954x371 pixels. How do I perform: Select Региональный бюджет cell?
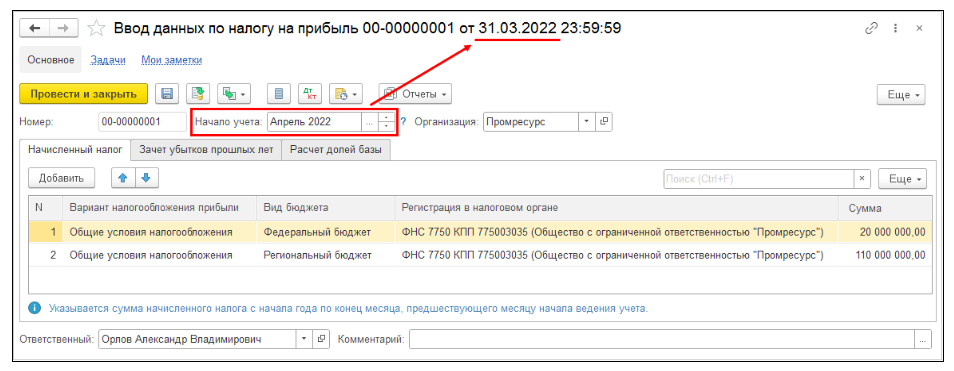point(326,255)
